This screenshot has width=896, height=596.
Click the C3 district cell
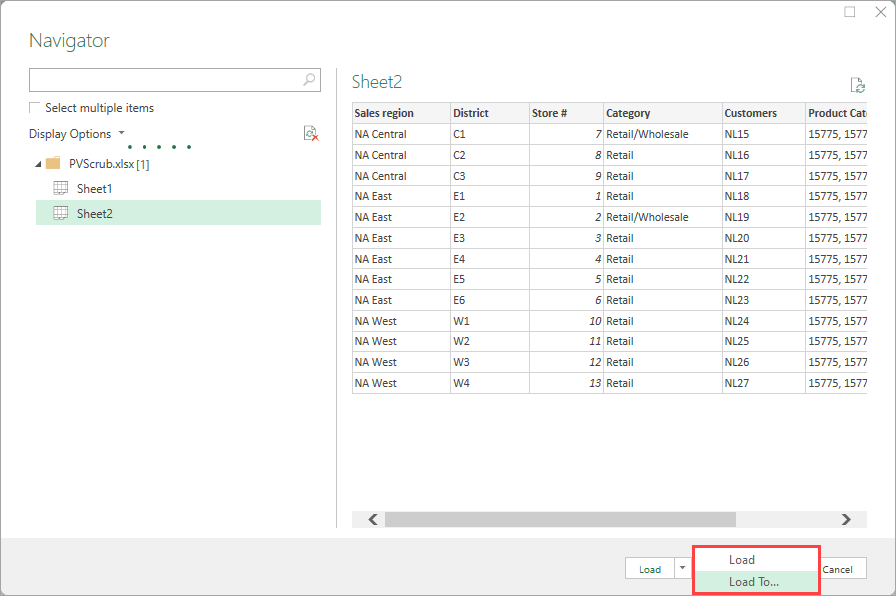click(490, 176)
